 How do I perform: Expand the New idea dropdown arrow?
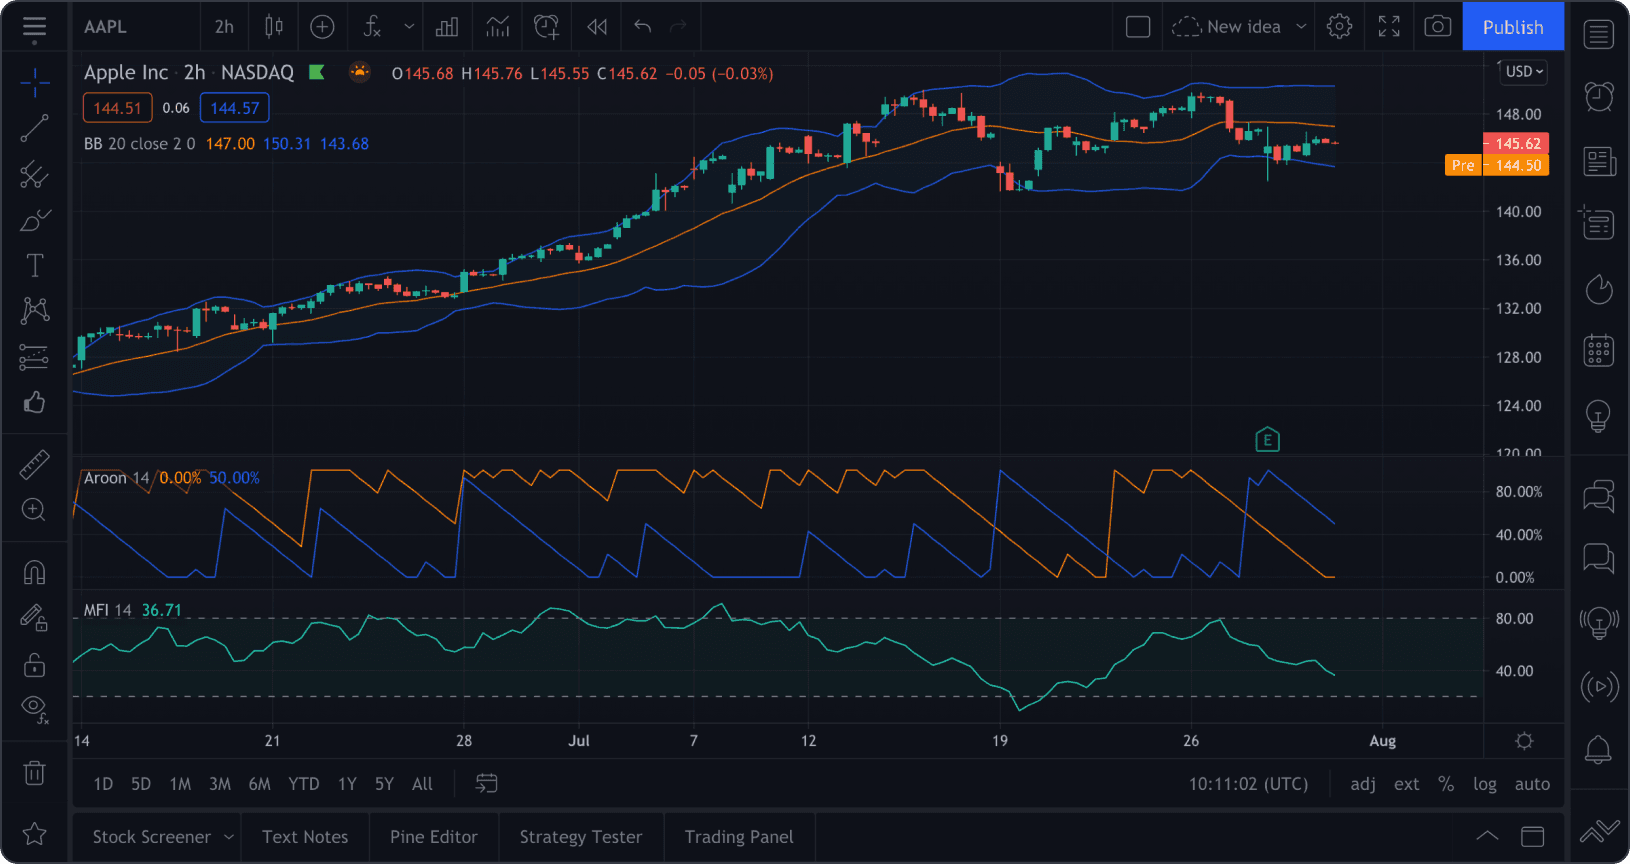click(1301, 27)
